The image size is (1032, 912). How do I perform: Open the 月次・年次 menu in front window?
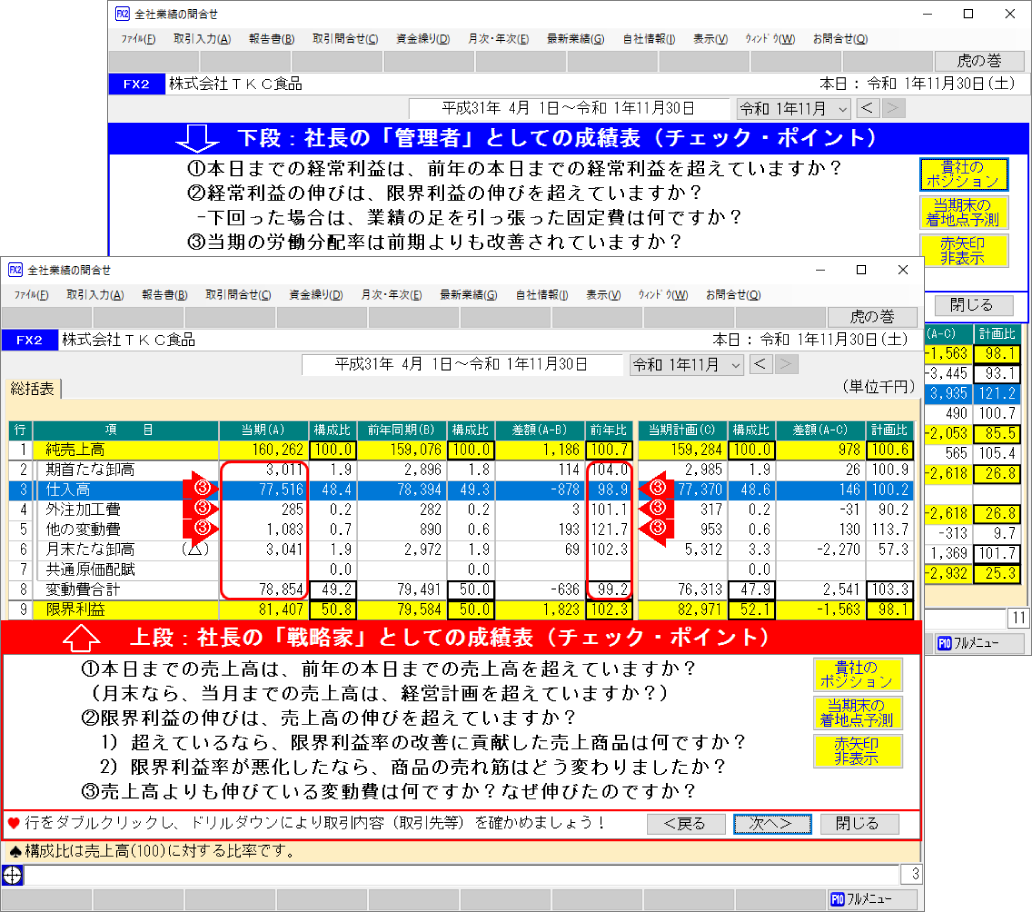(391, 295)
